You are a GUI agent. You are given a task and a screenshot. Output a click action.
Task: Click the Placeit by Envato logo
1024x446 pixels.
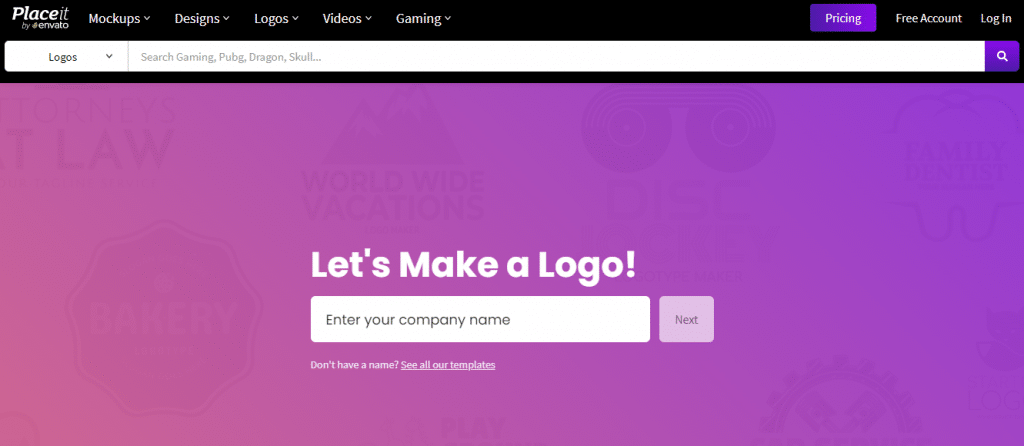[40, 18]
